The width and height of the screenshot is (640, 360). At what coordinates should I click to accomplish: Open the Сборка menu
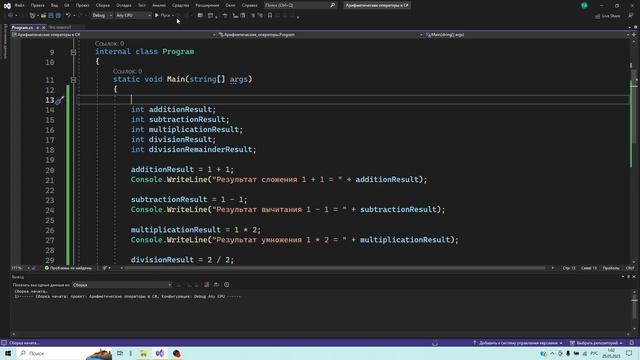coord(103,5)
